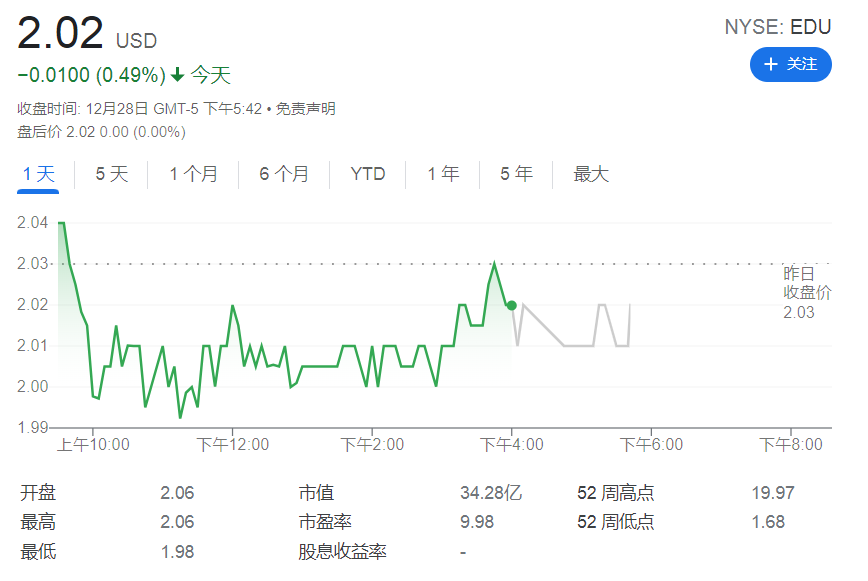Screen dimensions: 868x581
Task: Switch to the 5 天 chart tab
Action: click(112, 174)
